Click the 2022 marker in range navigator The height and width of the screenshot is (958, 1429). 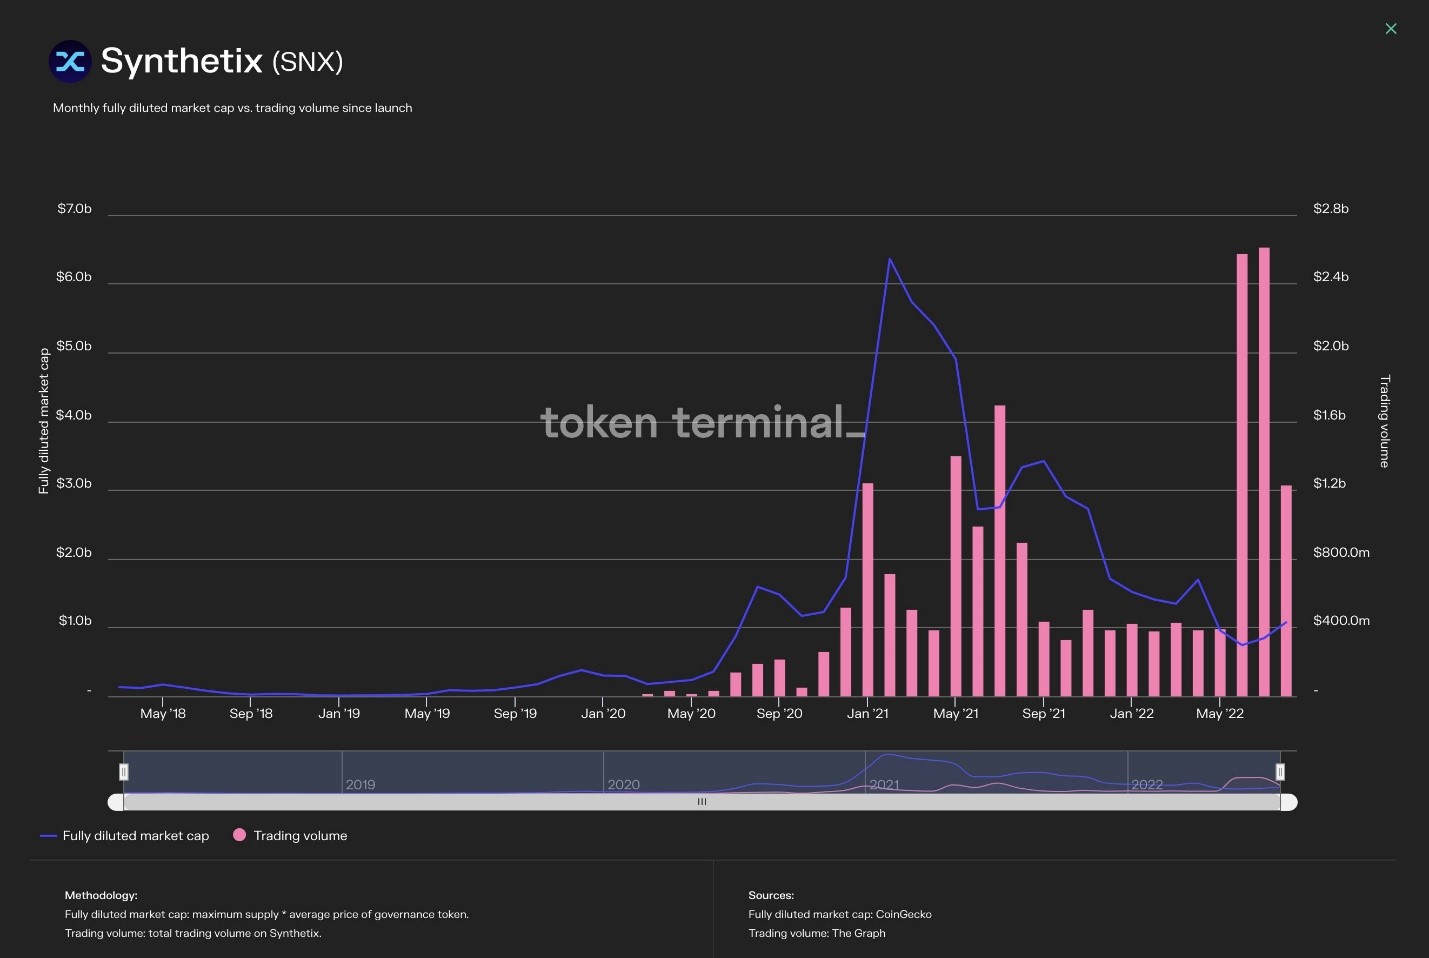[x=1147, y=785]
